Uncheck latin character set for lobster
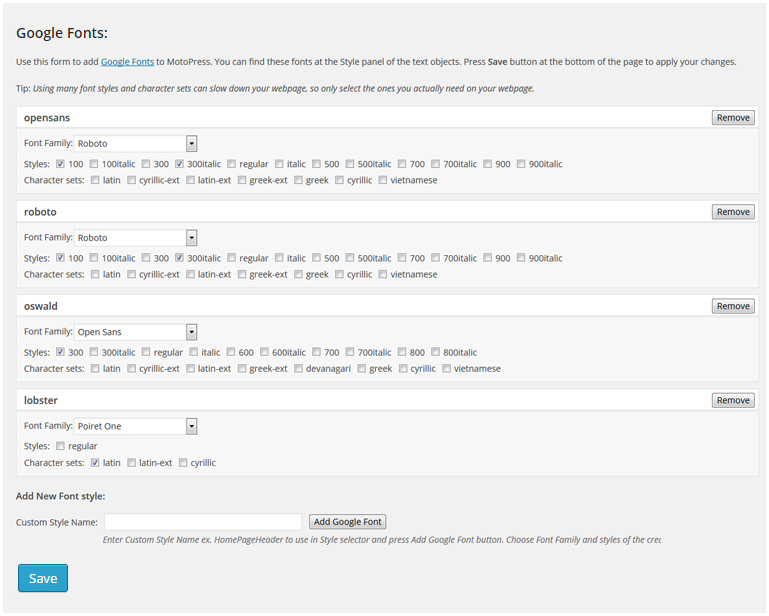The image size is (769, 616). 95,463
